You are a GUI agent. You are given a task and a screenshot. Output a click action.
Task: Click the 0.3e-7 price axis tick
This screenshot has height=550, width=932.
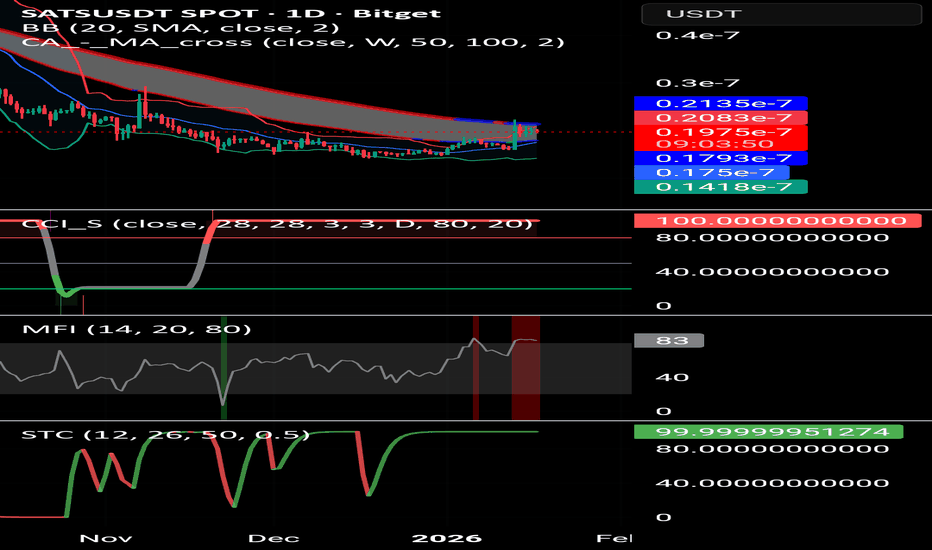coord(698,83)
